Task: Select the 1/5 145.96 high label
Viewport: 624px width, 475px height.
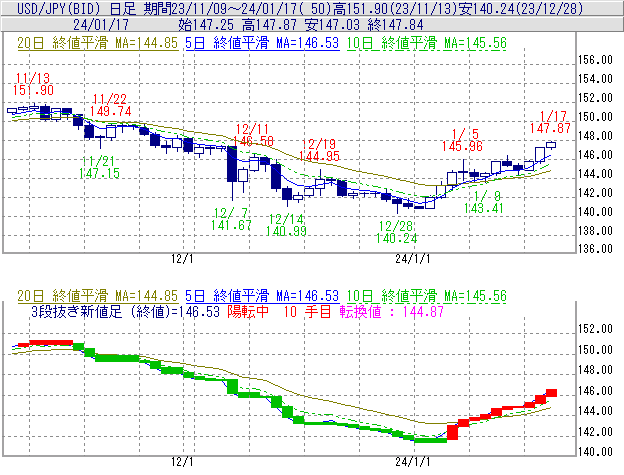Action: (x=462, y=140)
